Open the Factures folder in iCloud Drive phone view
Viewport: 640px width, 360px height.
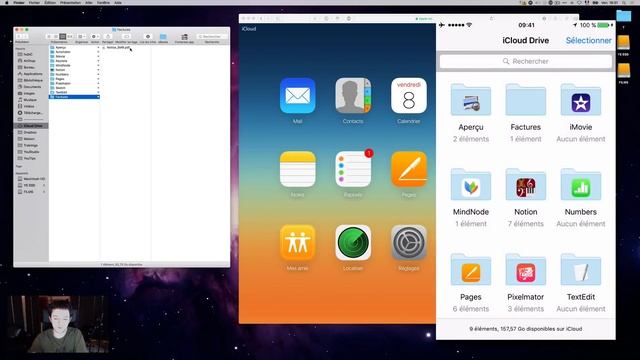tap(526, 100)
